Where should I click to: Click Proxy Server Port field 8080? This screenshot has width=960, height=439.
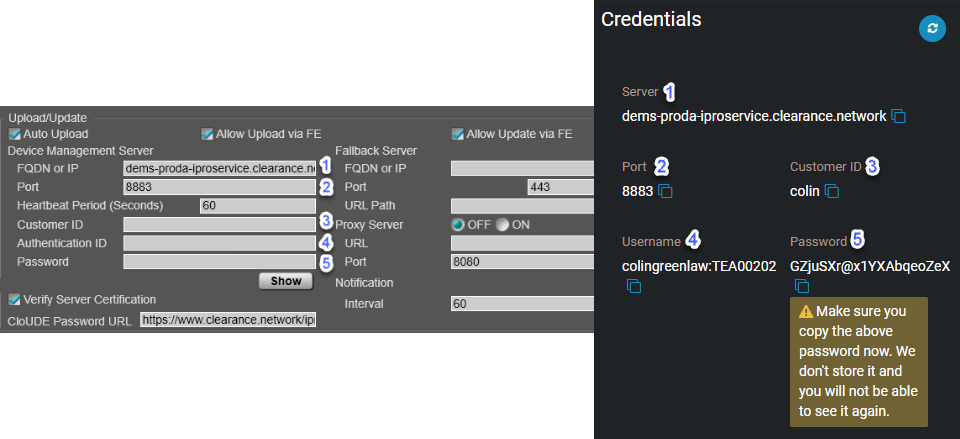(522, 262)
